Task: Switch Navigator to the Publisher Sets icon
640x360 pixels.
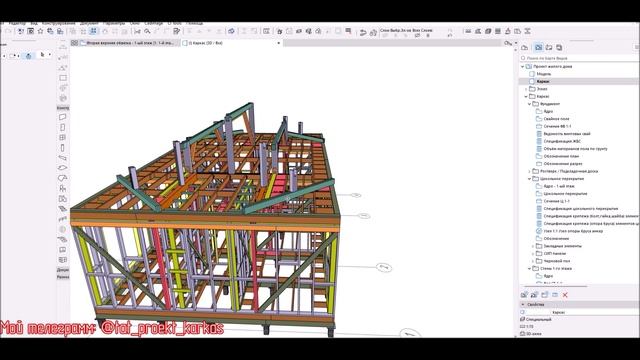Action: pyautogui.click(x=559, y=48)
